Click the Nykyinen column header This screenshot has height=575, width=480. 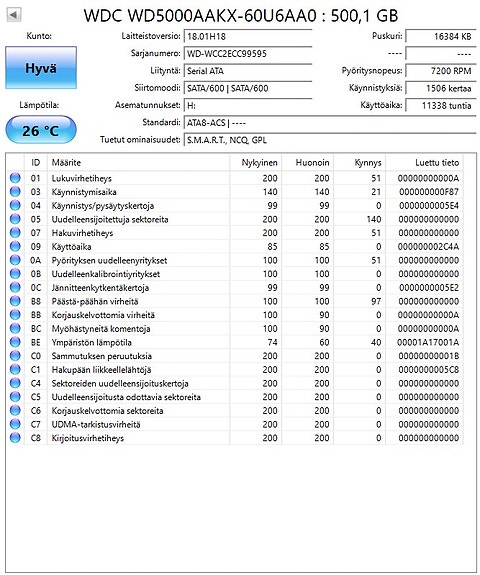click(x=256, y=162)
